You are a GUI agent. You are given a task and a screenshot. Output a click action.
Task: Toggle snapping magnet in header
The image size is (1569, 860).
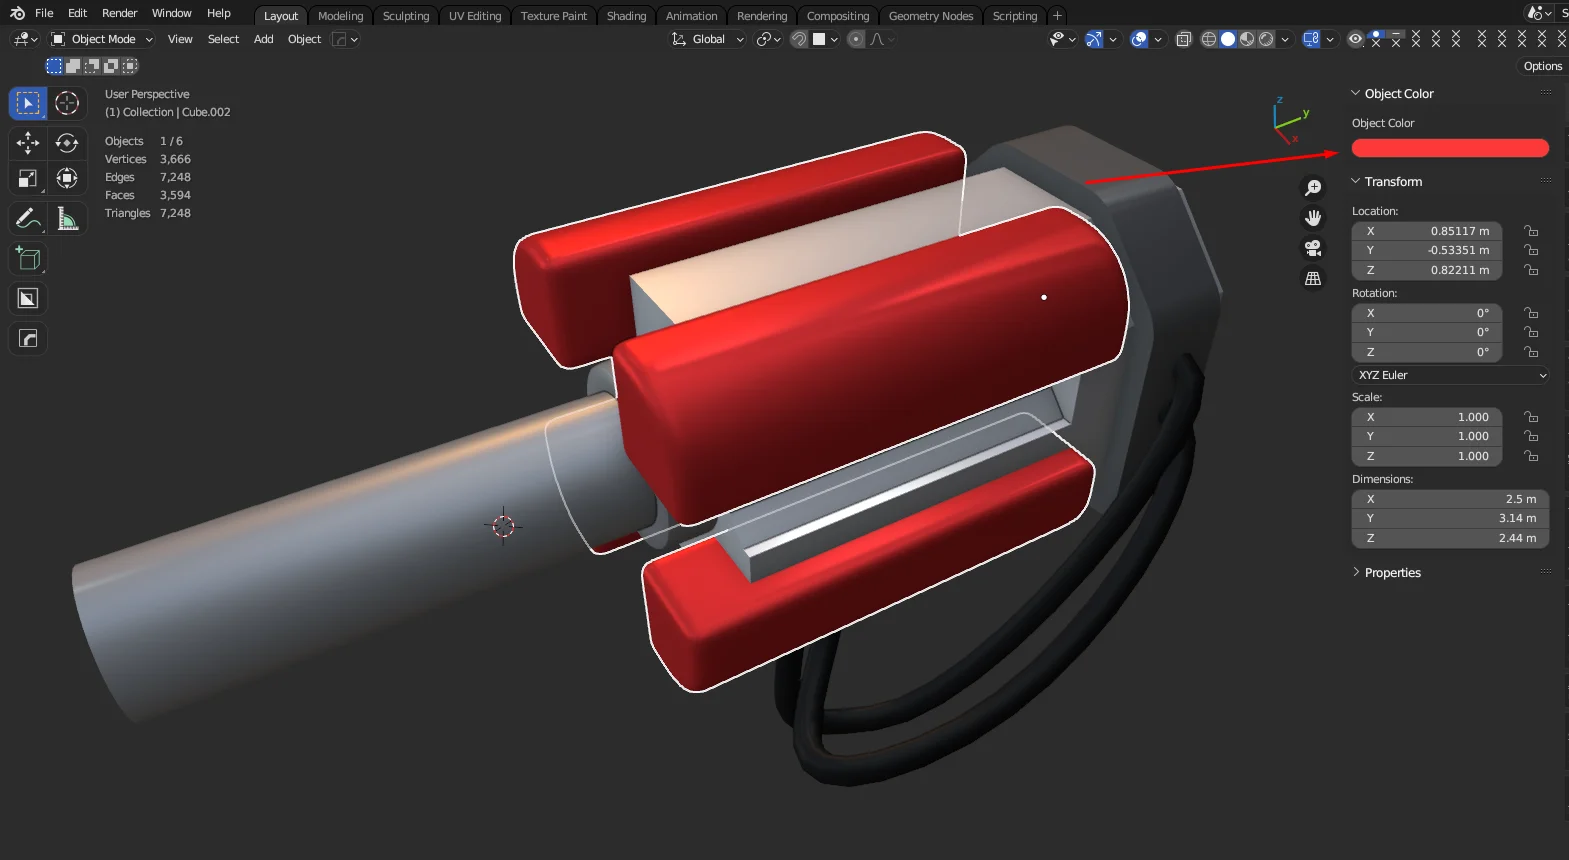[x=799, y=39]
